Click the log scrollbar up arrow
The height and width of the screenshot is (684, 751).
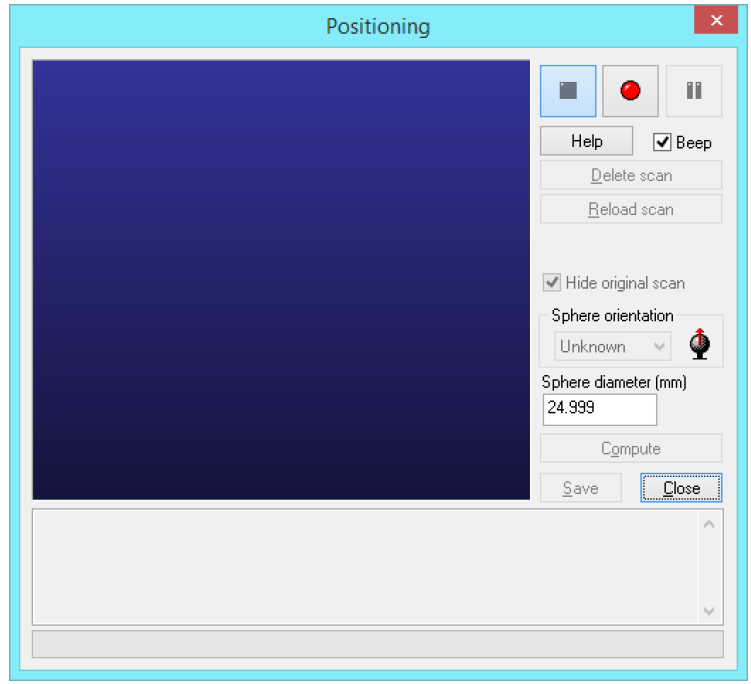[709, 524]
